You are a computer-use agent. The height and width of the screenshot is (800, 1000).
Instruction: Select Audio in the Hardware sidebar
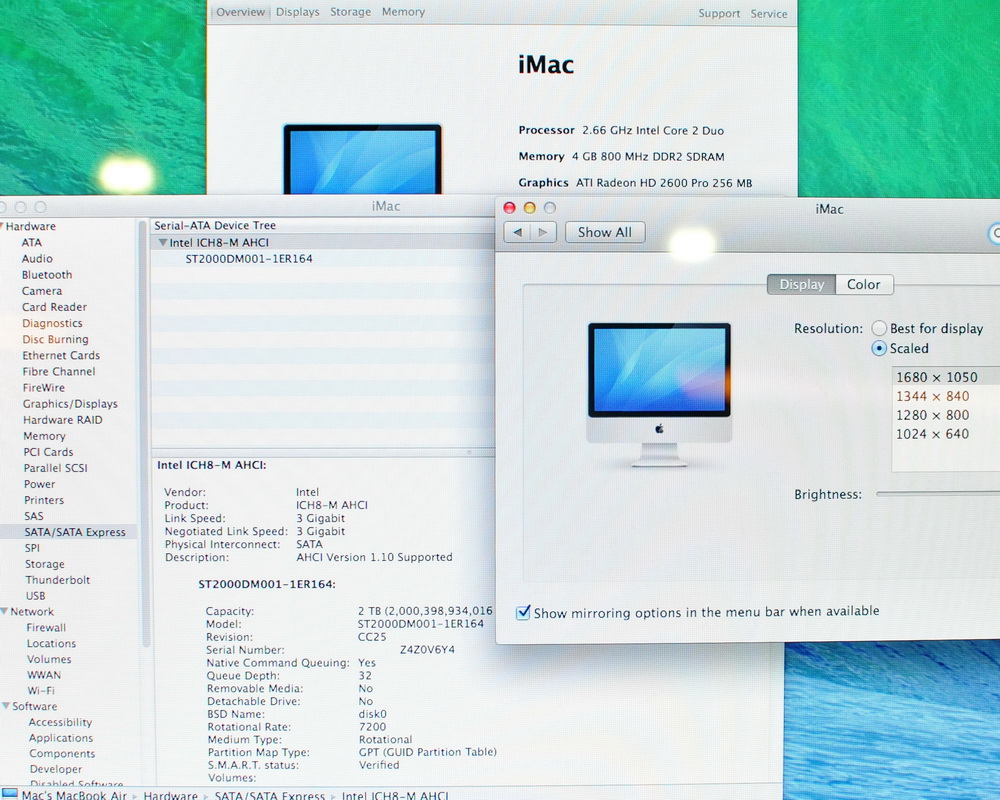point(37,258)
